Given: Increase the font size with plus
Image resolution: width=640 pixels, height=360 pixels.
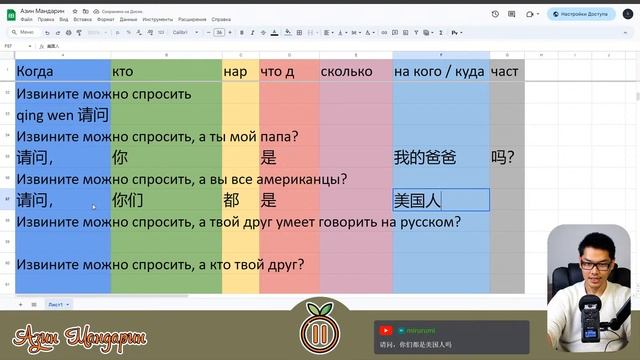Looking at the screenshot, I should tap(230, 33).
